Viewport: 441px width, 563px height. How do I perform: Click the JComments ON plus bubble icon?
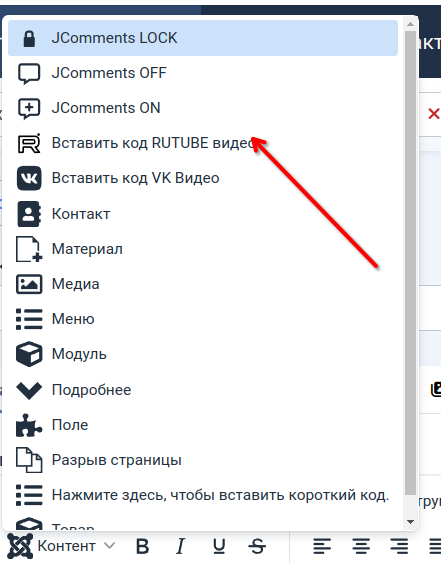point(29,108)
